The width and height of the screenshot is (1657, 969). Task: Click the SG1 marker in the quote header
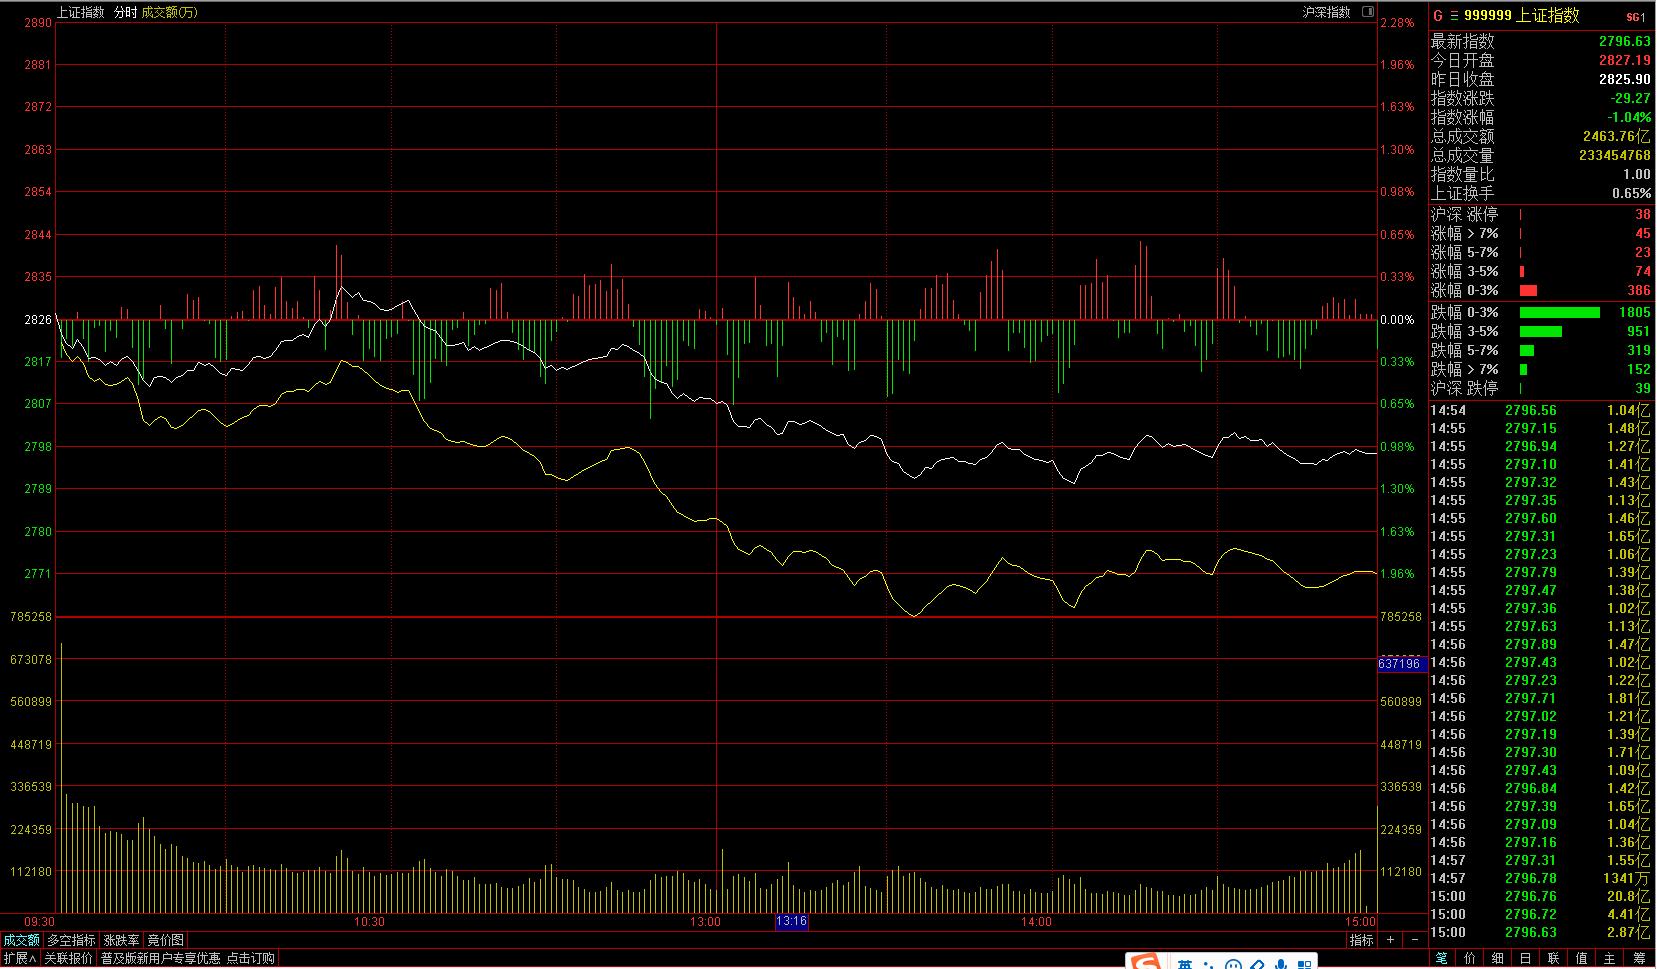pos(1635,17)
